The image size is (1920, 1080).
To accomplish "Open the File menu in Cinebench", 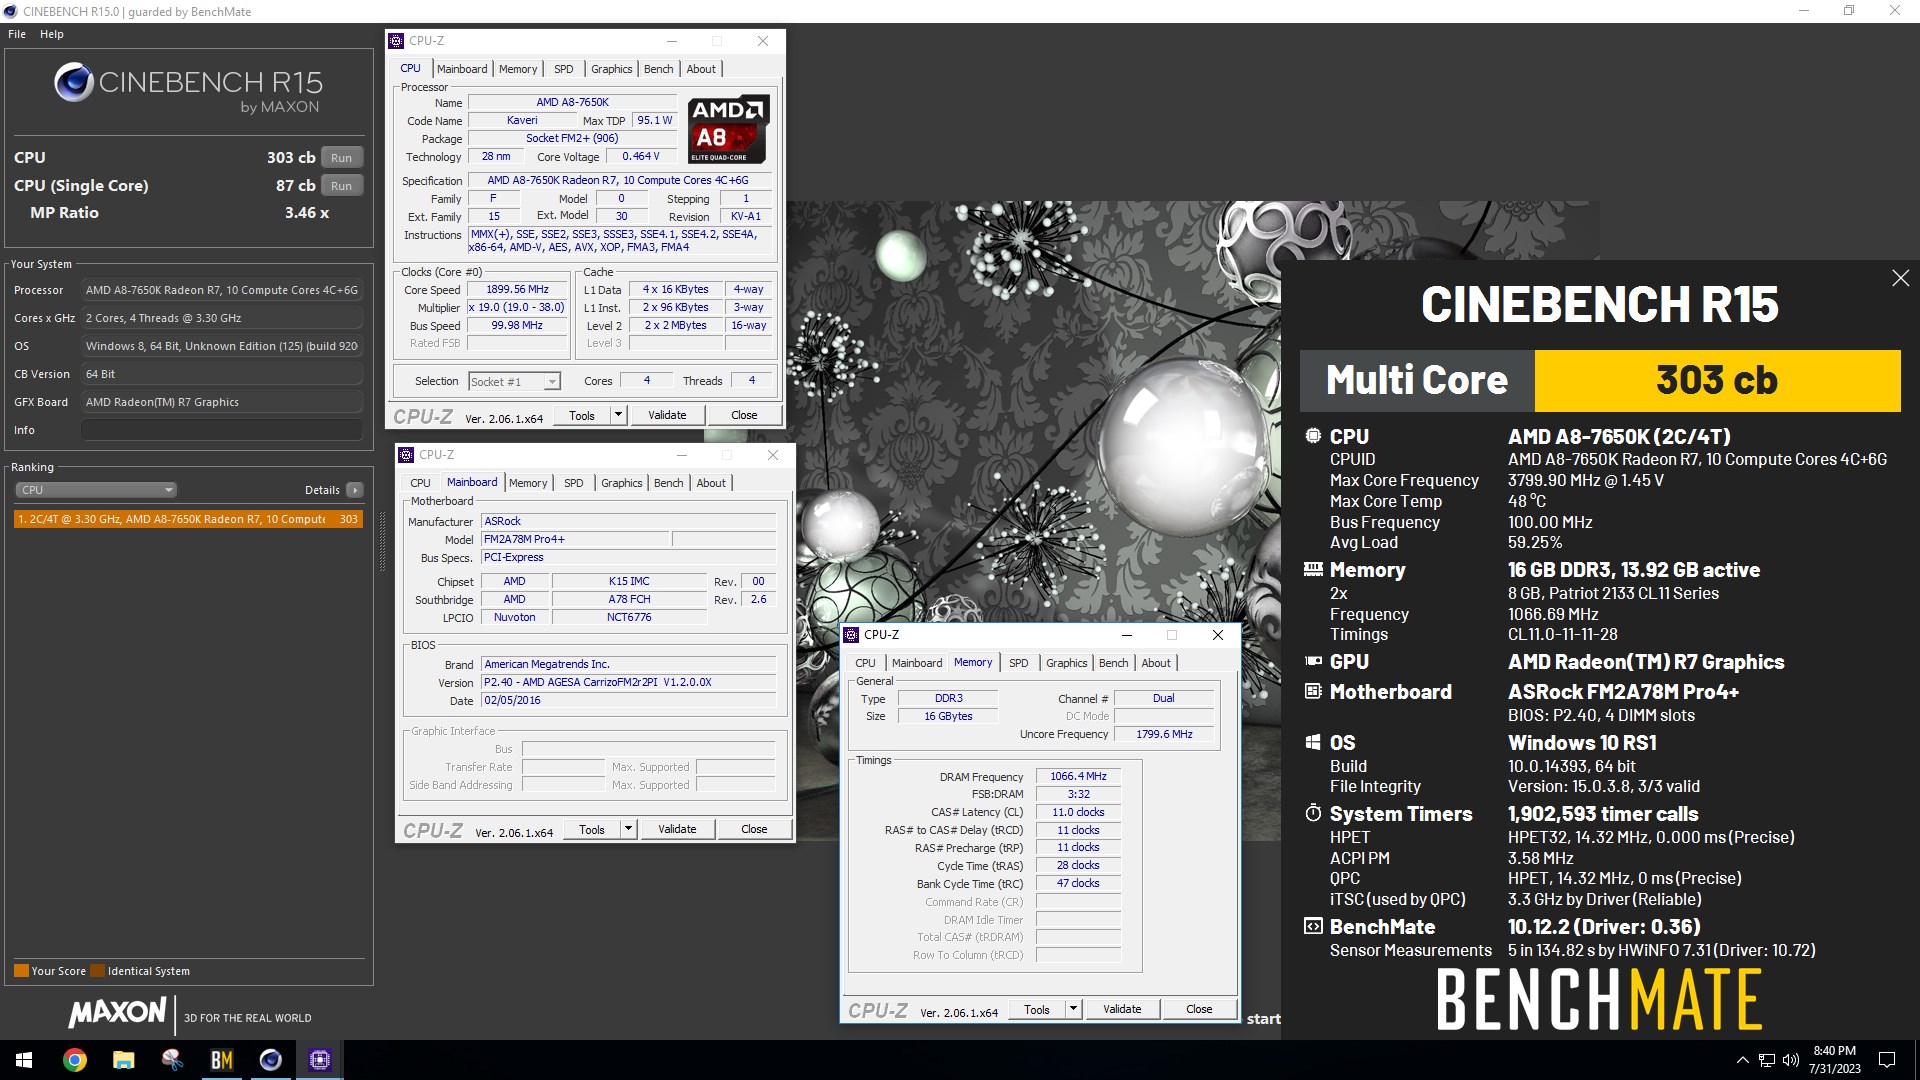I will click(17, 34).
